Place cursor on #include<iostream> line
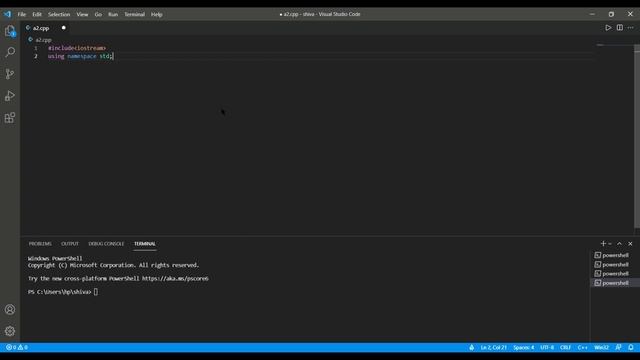This screenshot has height=360, width=640. [77, 48]
